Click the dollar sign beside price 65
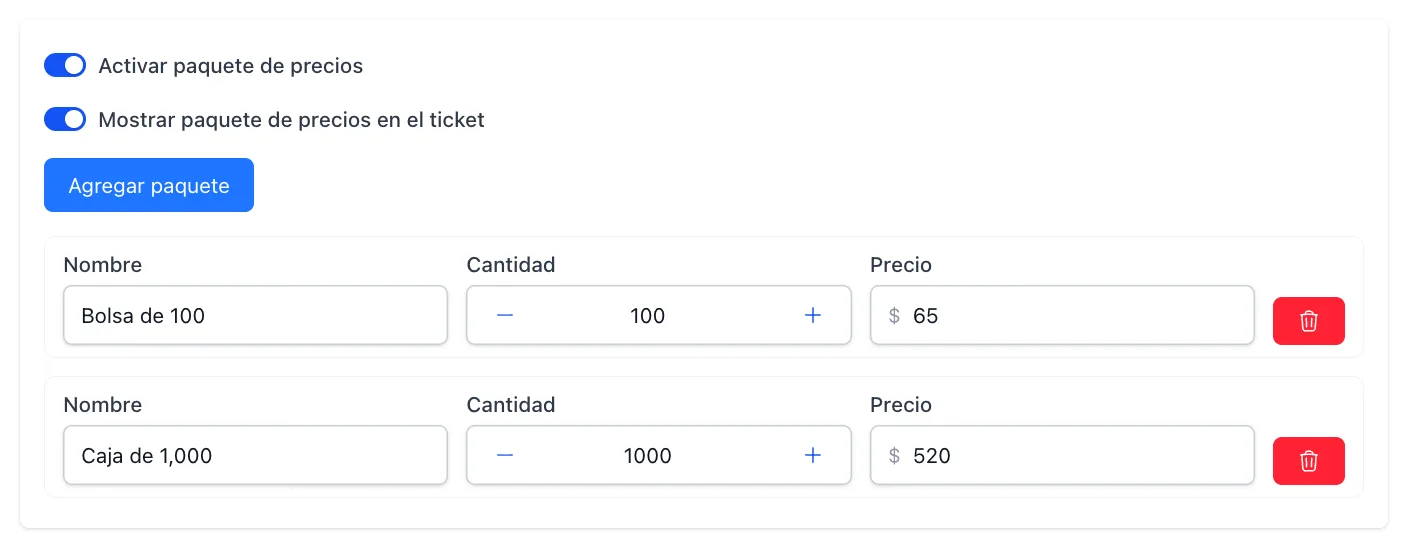This screenshot has height=549, width=1408. [894, 316]
